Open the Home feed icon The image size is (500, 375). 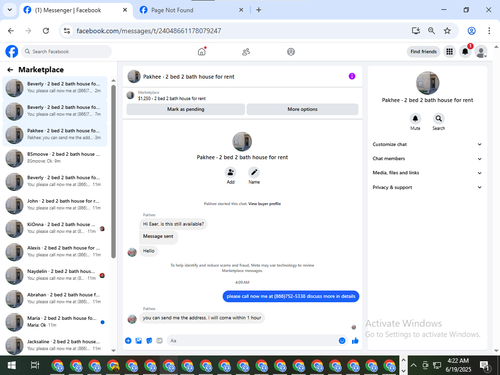pos(202,52)
